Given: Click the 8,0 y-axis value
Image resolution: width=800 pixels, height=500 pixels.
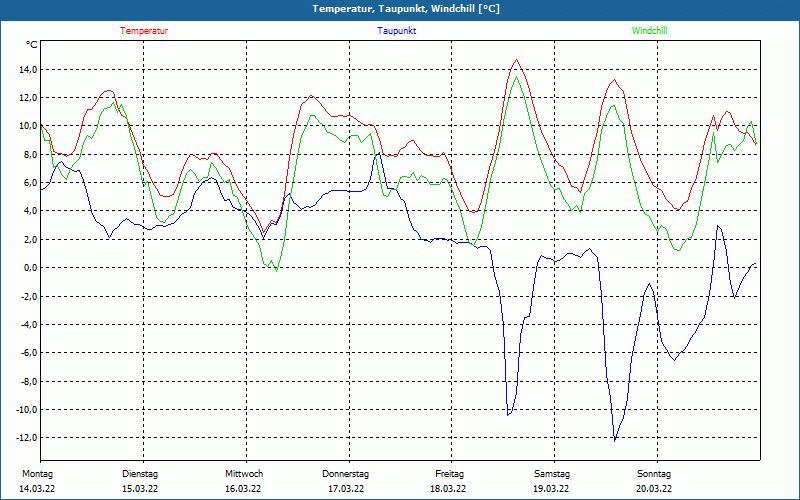Looking at the screenshot, I should click(30, 155).
